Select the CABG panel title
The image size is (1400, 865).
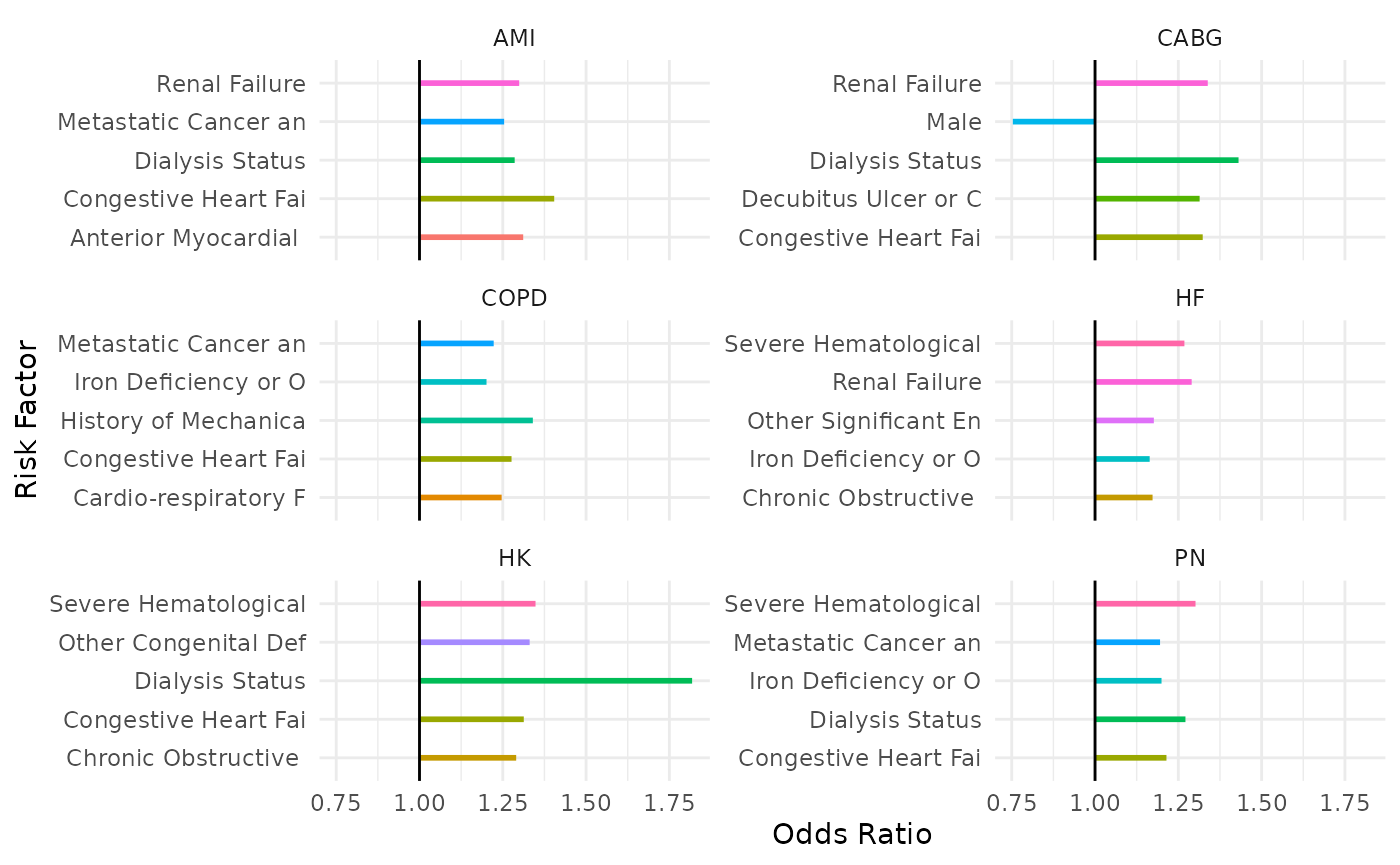coord(1189,39)
